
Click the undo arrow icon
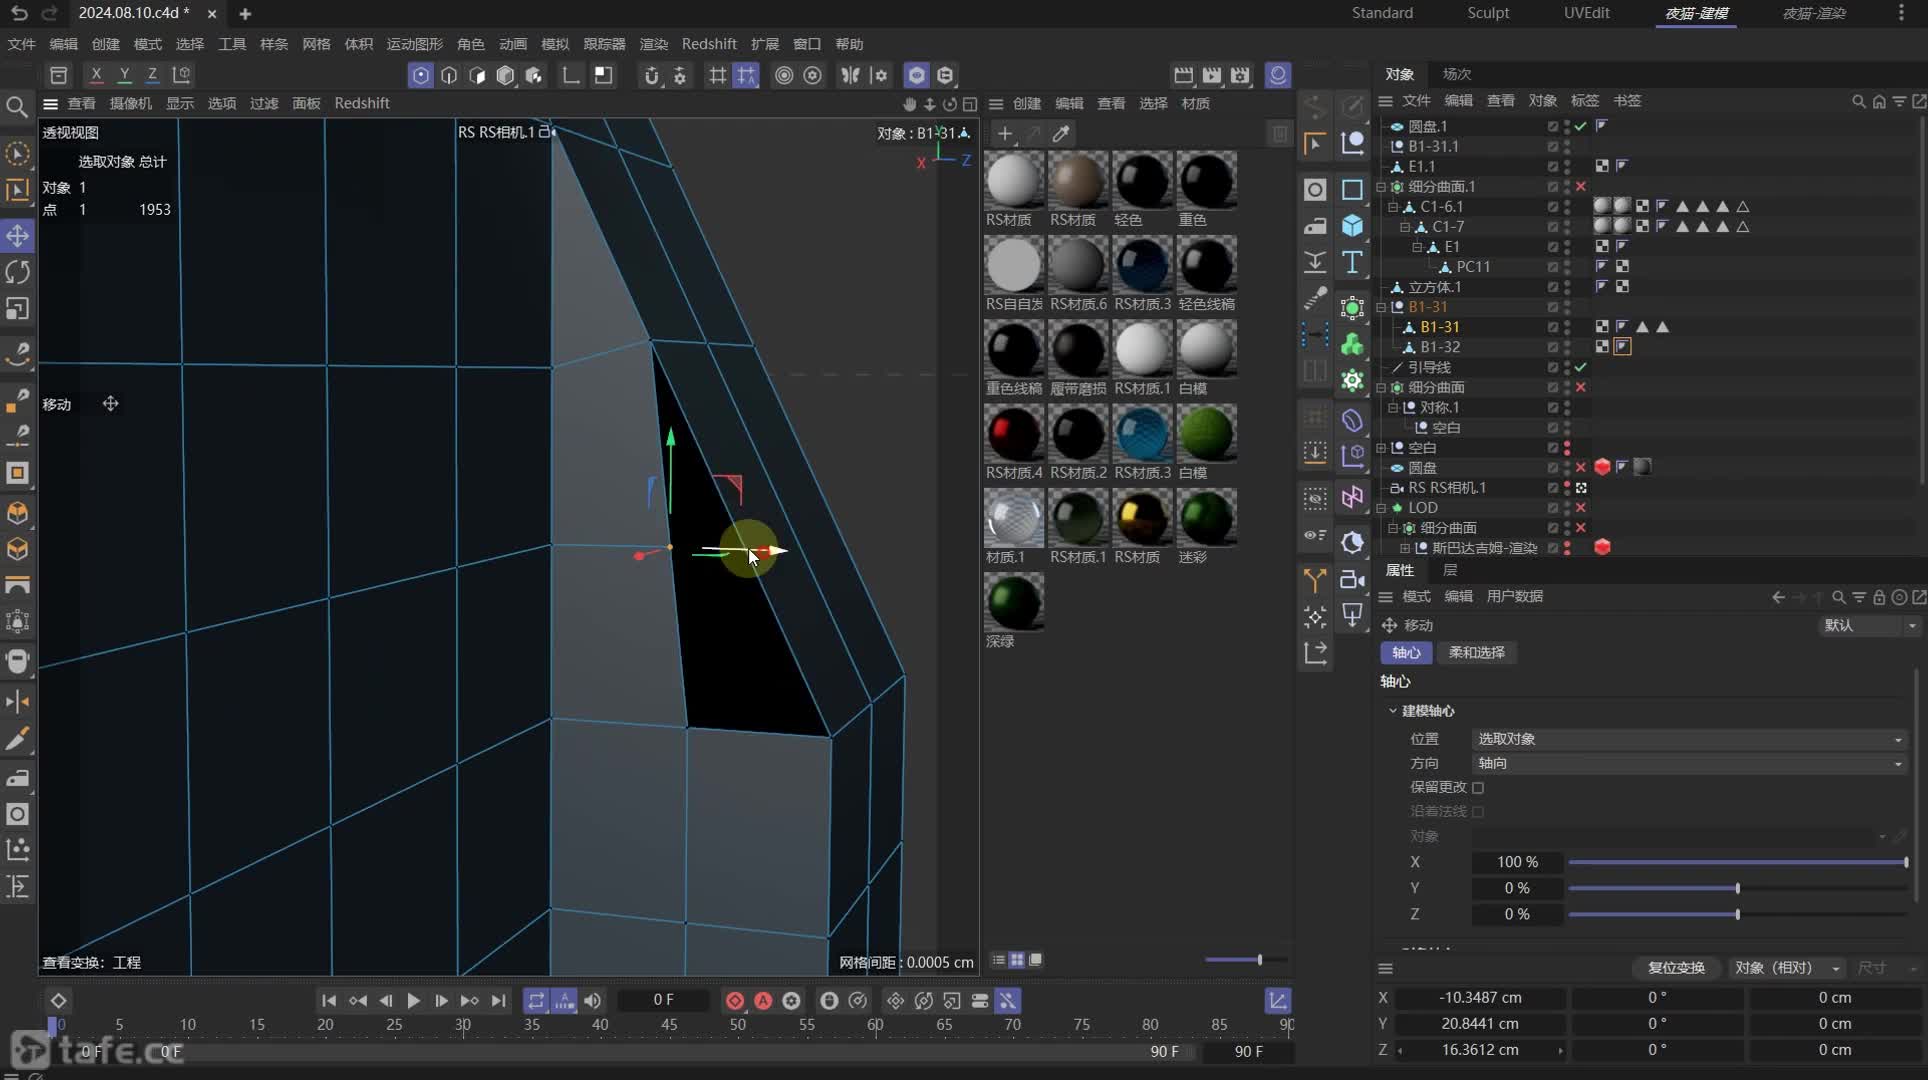[19, 13]
